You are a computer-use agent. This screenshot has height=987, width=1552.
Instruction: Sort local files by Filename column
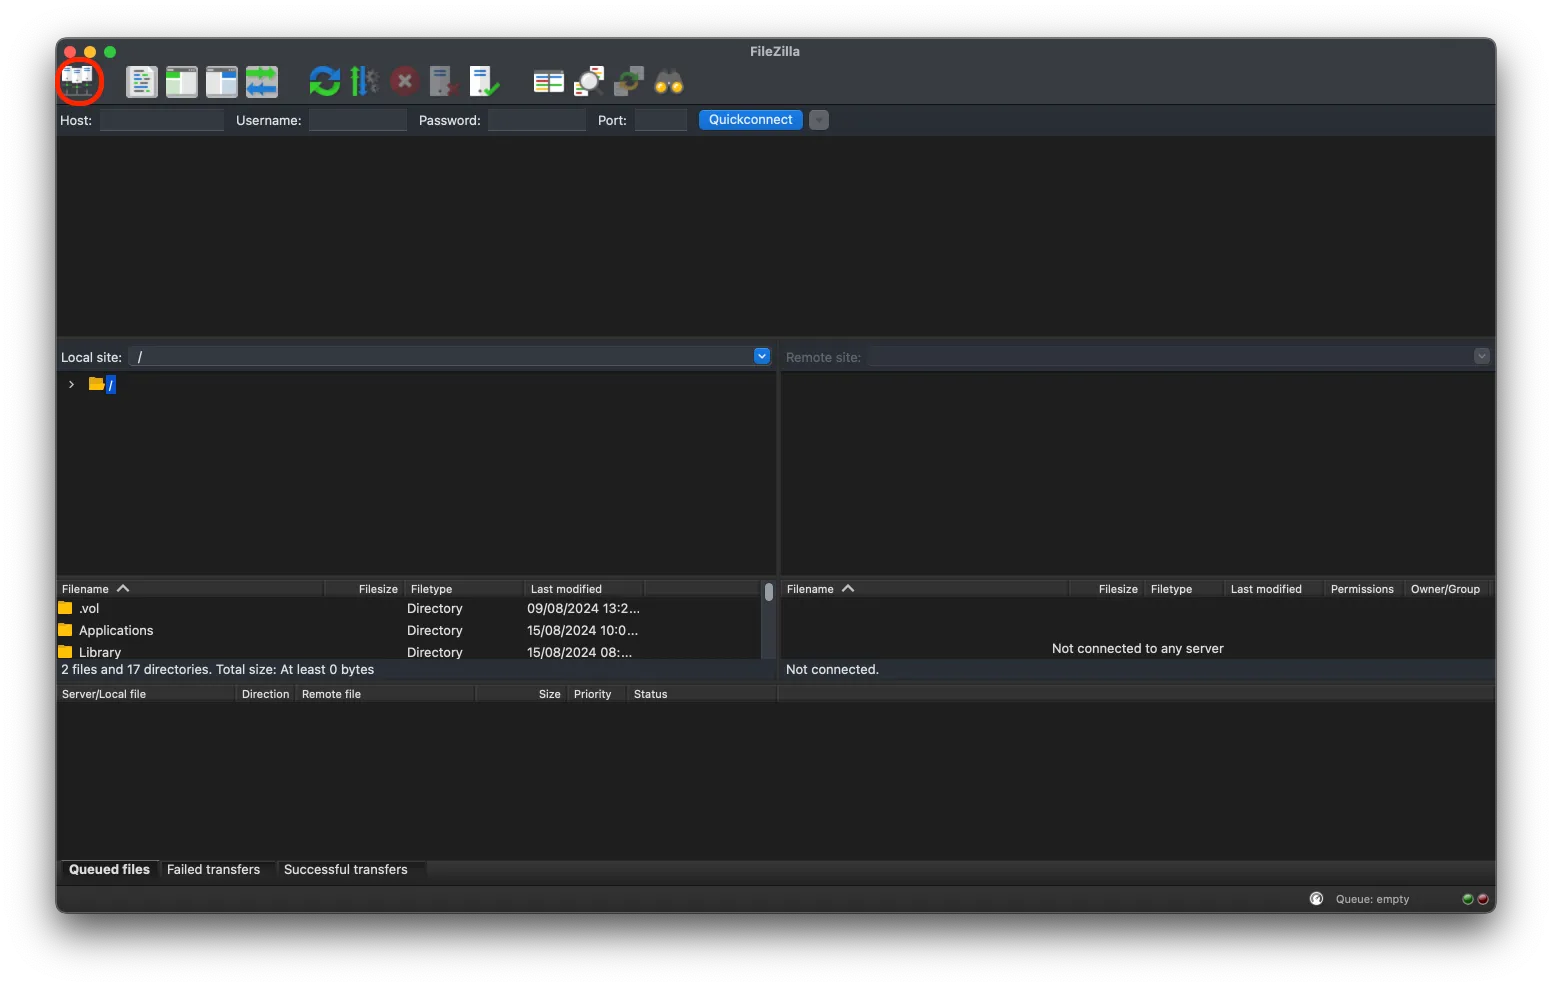tap(190, 589)
